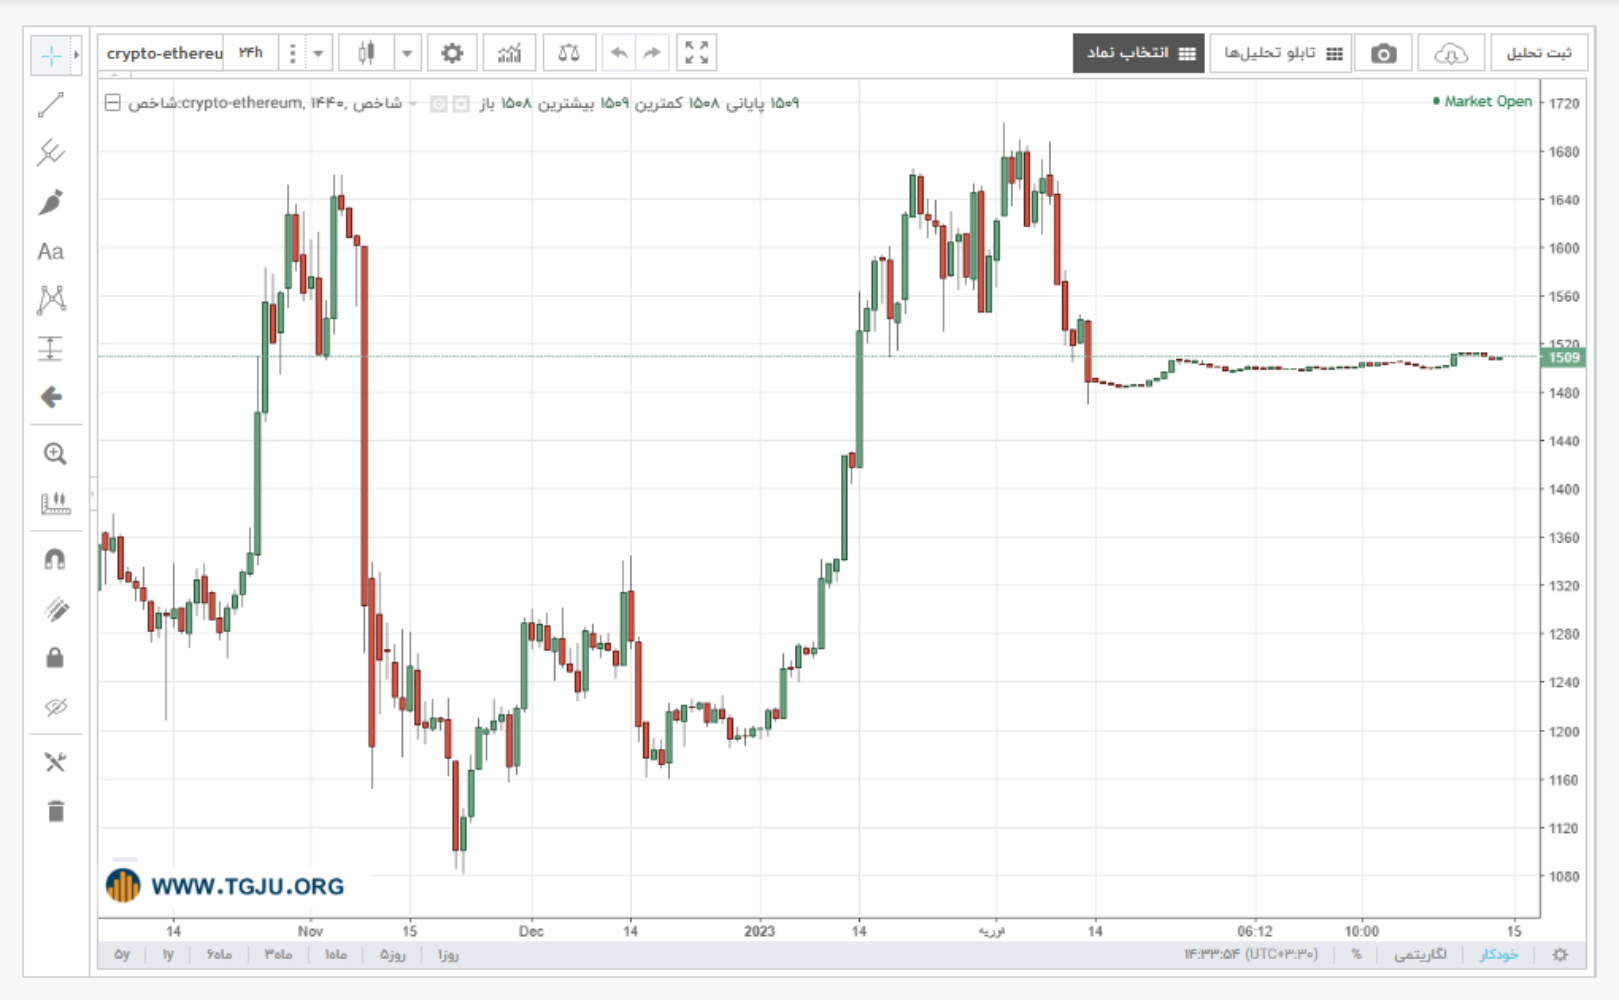Open the تابلو تحلیل‌ها panel

pyautogui.click(x=1282, y=53)
